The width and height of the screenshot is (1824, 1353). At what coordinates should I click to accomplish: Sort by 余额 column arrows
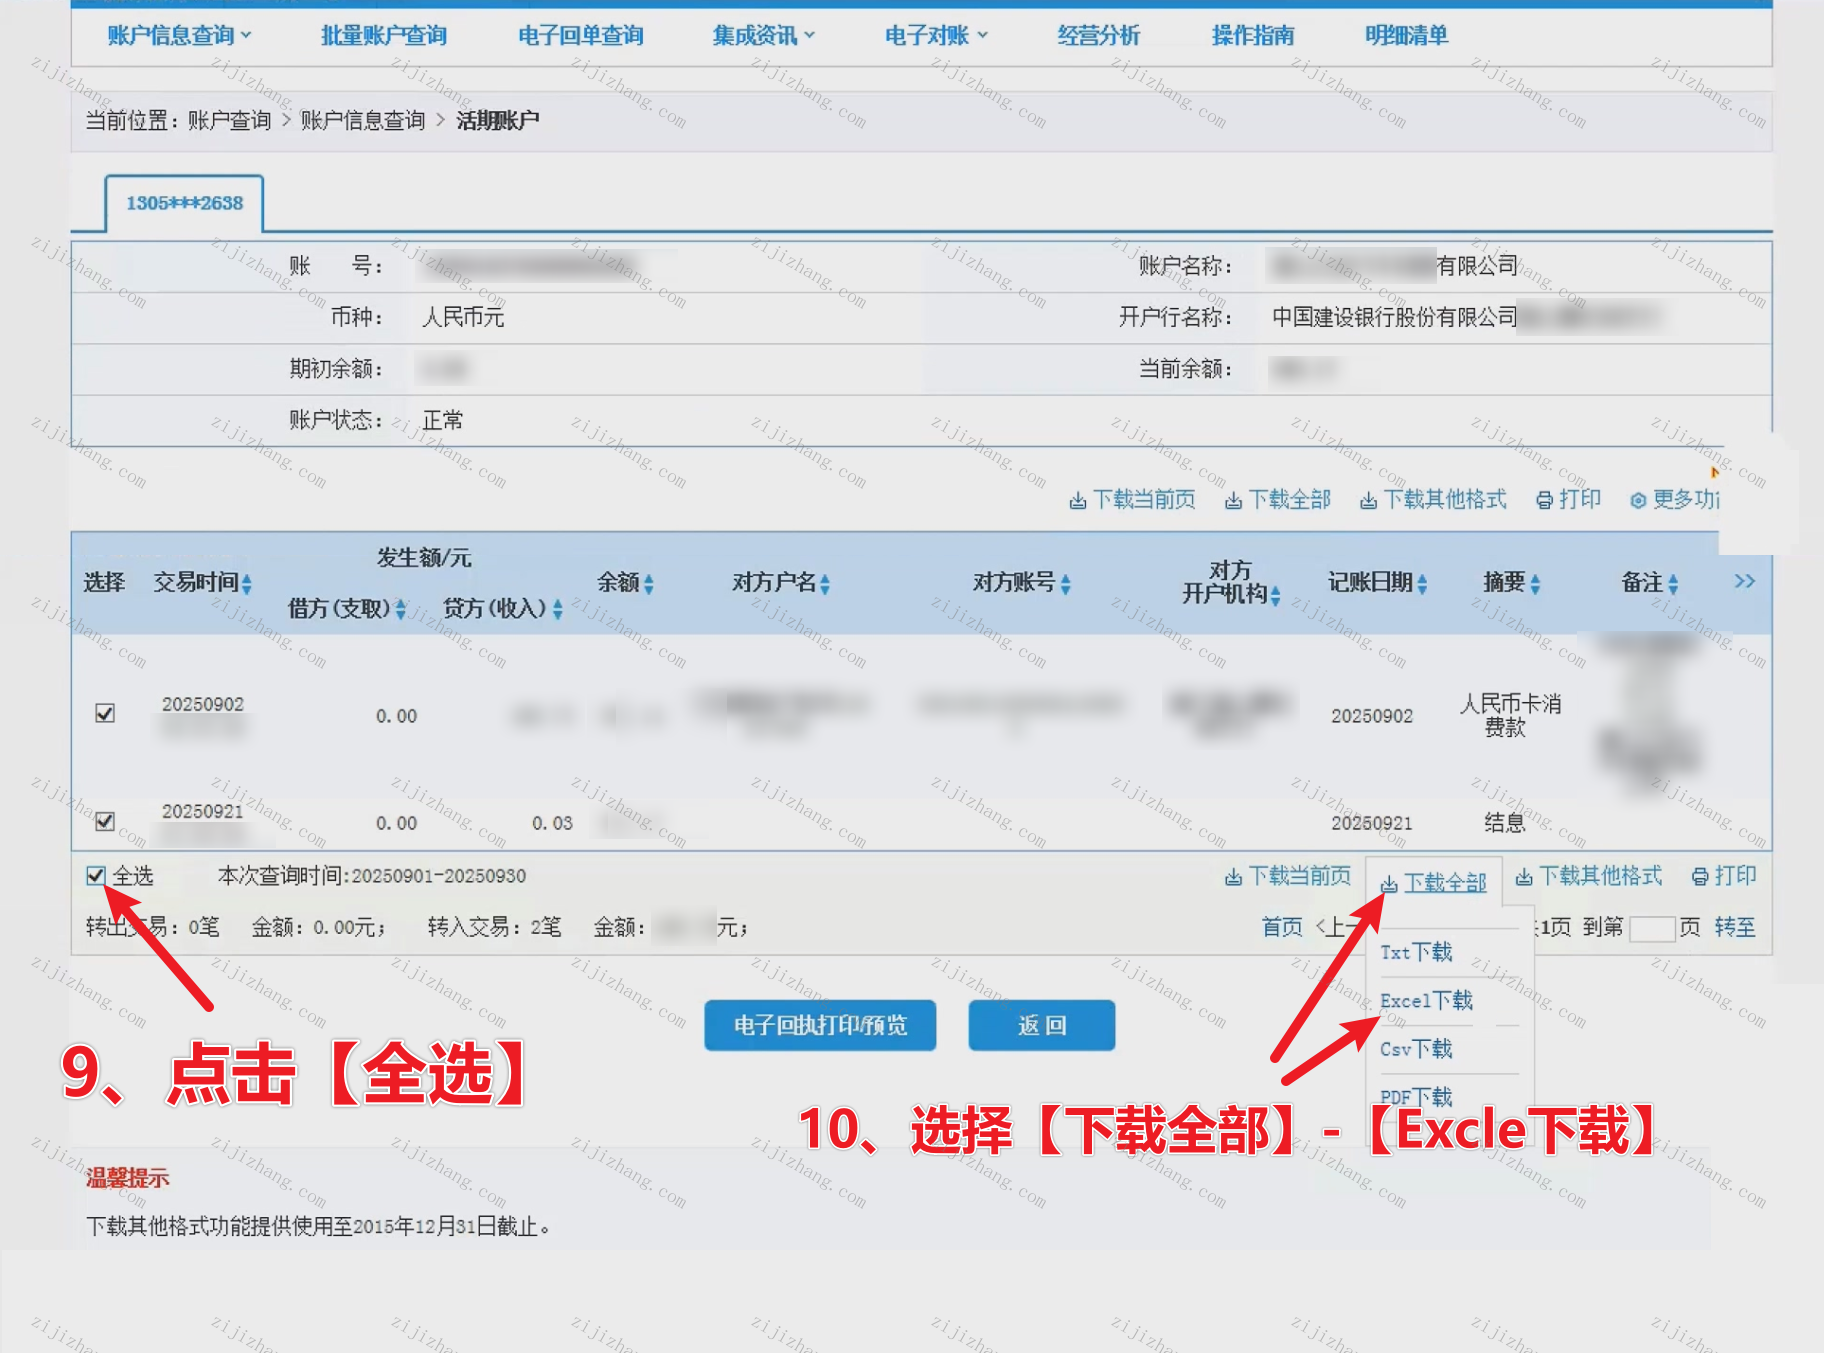pyautogui.click(x=648, y=584)
